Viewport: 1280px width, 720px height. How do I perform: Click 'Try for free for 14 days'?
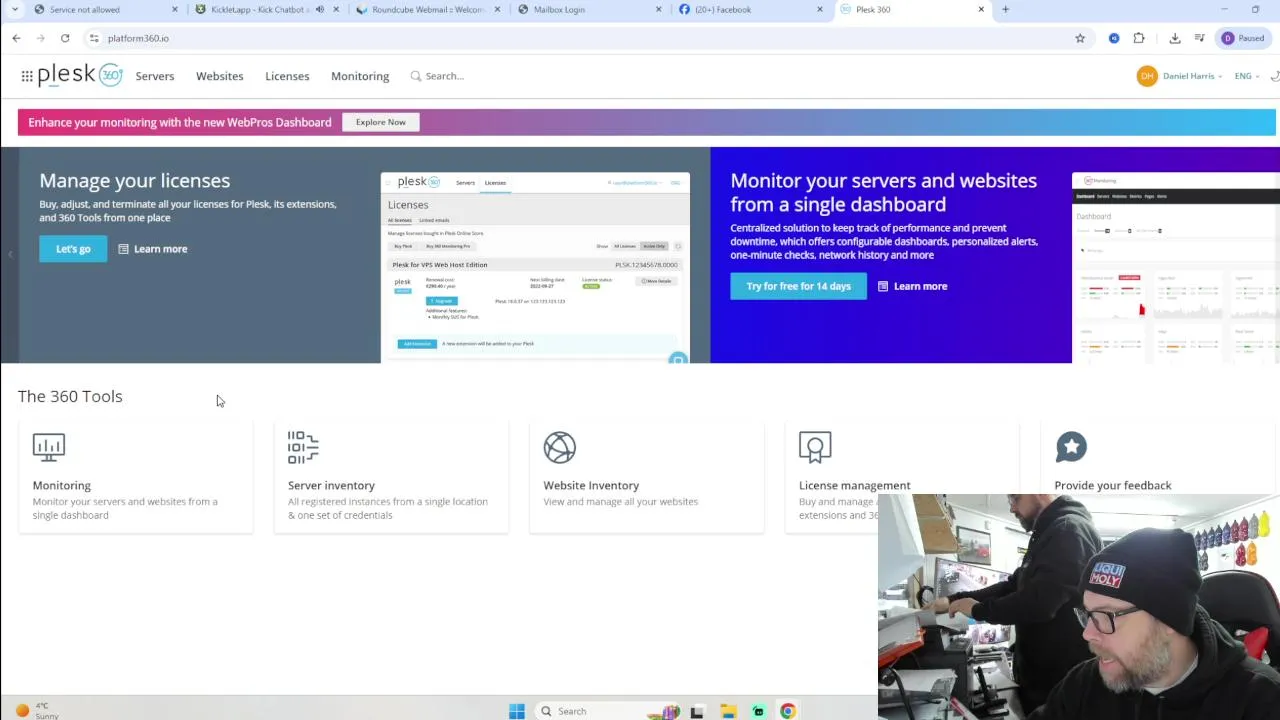tap(798, 286)
